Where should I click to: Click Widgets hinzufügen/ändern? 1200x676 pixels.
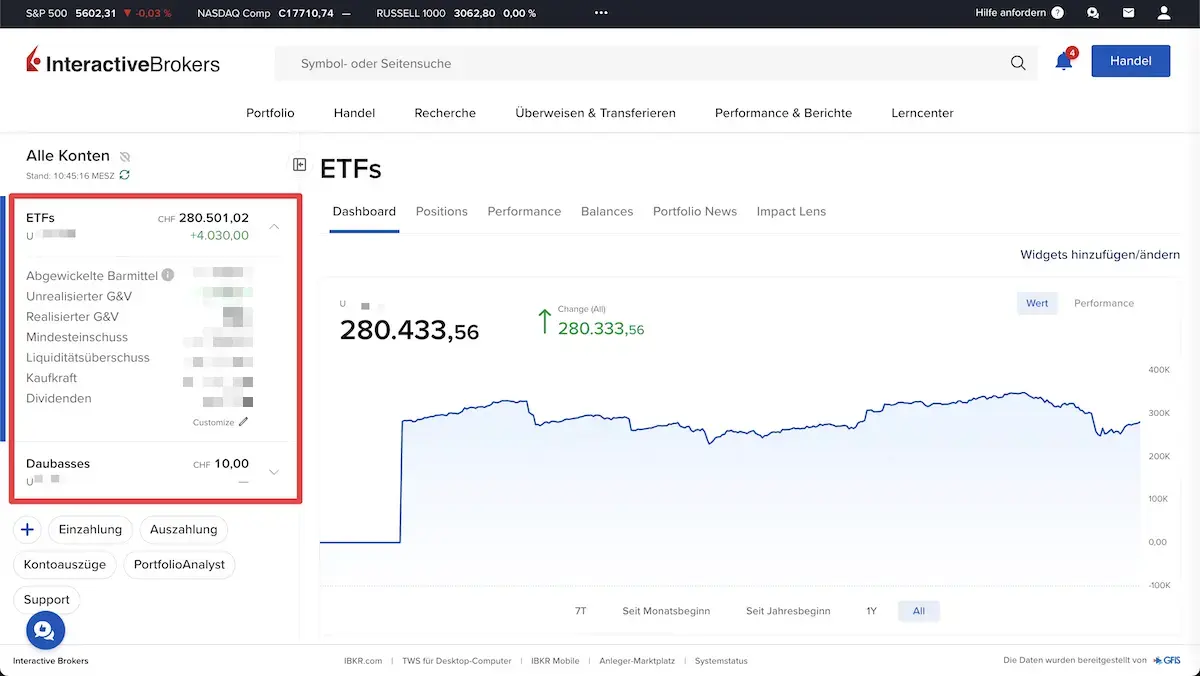tap(1100, 255)
